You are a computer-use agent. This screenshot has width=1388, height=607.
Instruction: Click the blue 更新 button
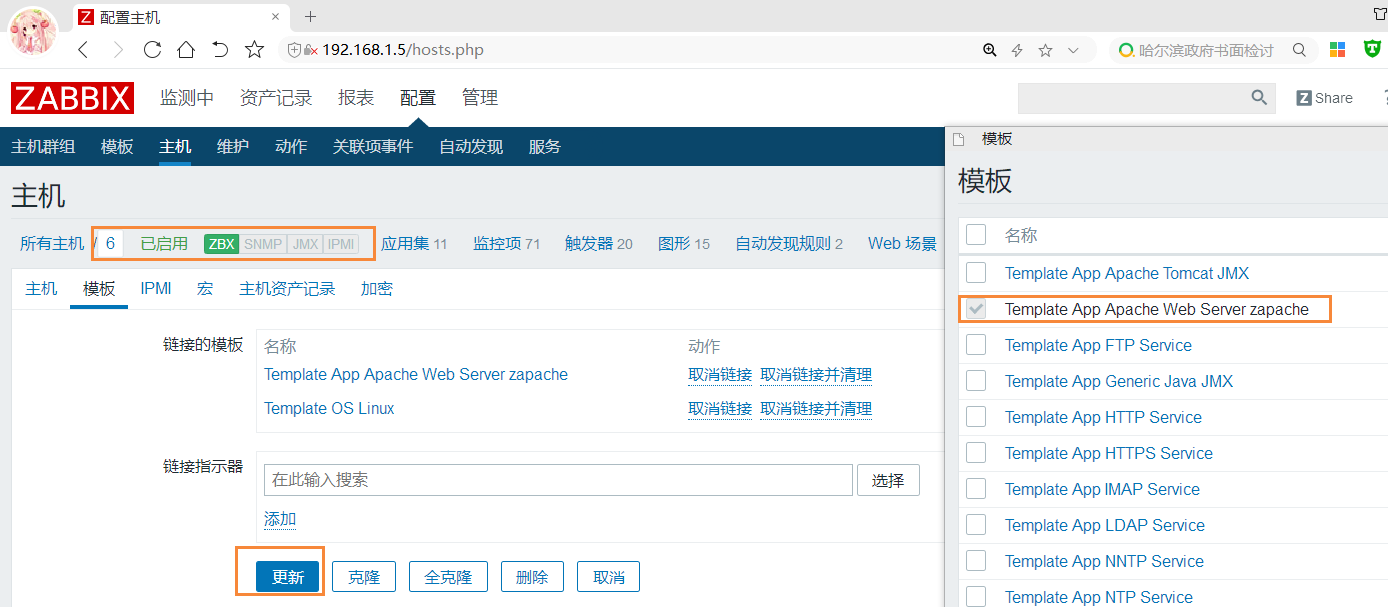[287, 577]
